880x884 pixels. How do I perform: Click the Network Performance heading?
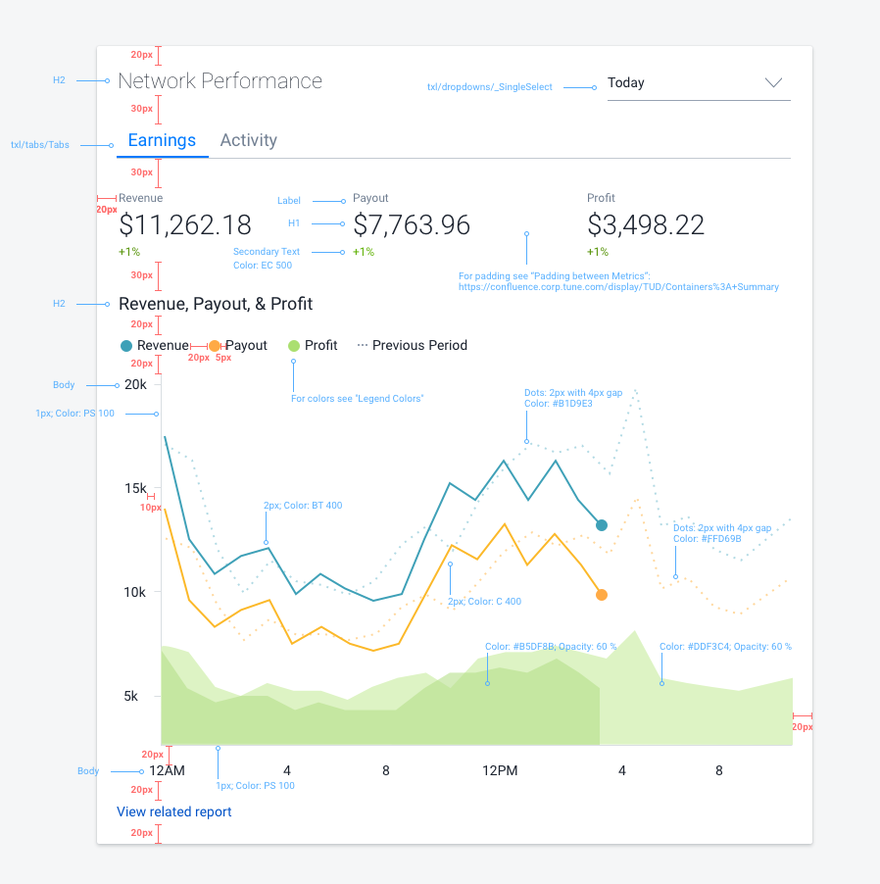(220, 81)
